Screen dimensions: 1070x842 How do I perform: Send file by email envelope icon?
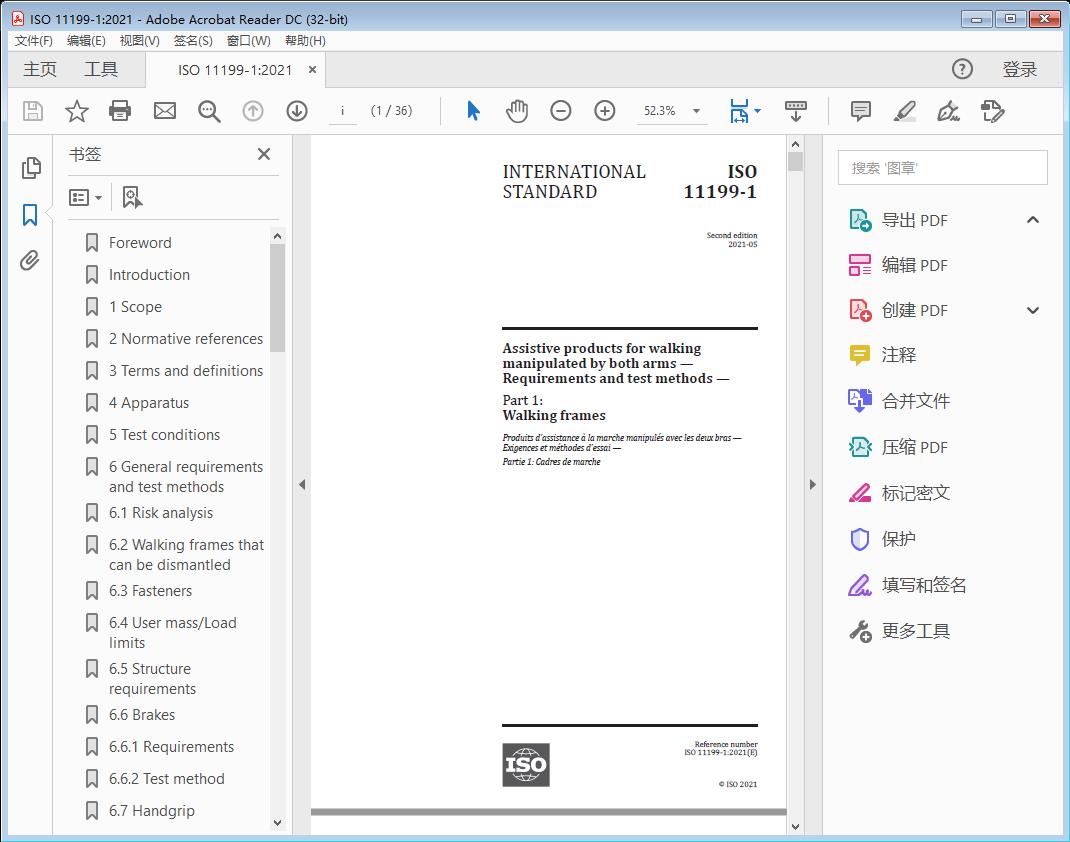click(165, 111)
